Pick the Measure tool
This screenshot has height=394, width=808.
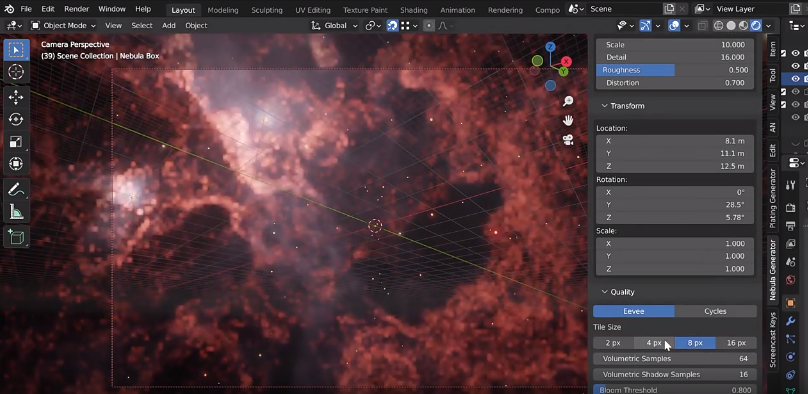[16, 212]
